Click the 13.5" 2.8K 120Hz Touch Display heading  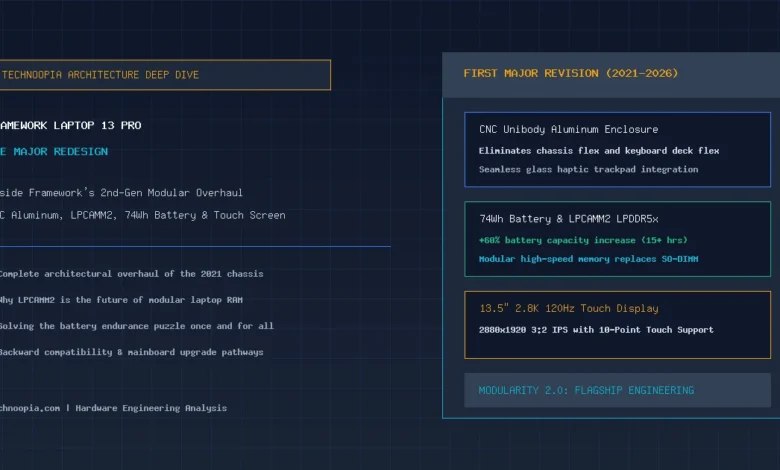pyautogui.click(x=569, y=308)
